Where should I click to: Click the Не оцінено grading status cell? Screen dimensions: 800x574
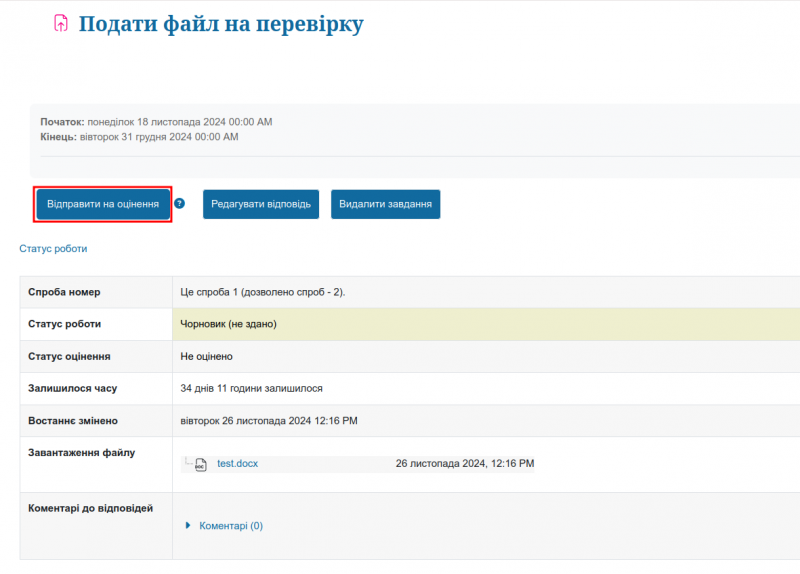pos(206,356)
